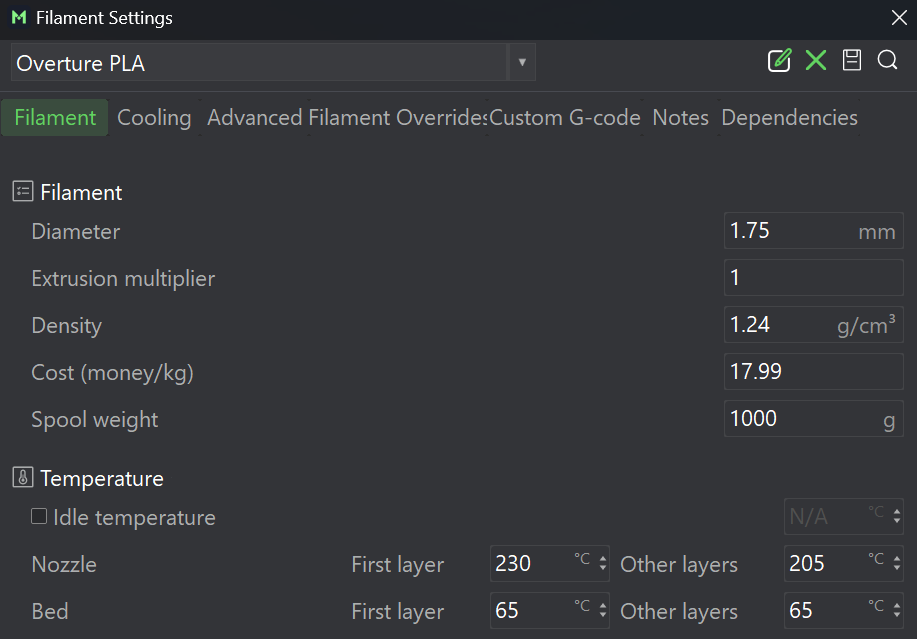
Task: Click the Filament Settings window title text
Action: (x=104, y=18)
